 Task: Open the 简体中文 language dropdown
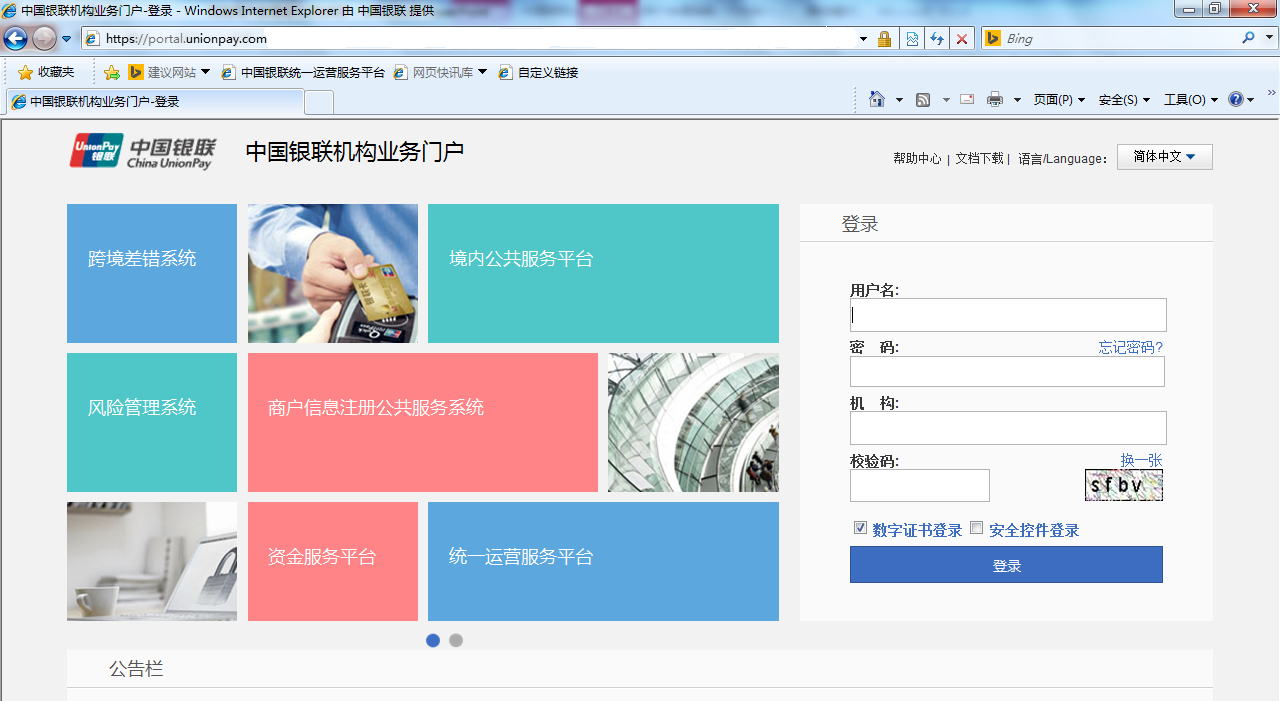[x=1164, y=156]
